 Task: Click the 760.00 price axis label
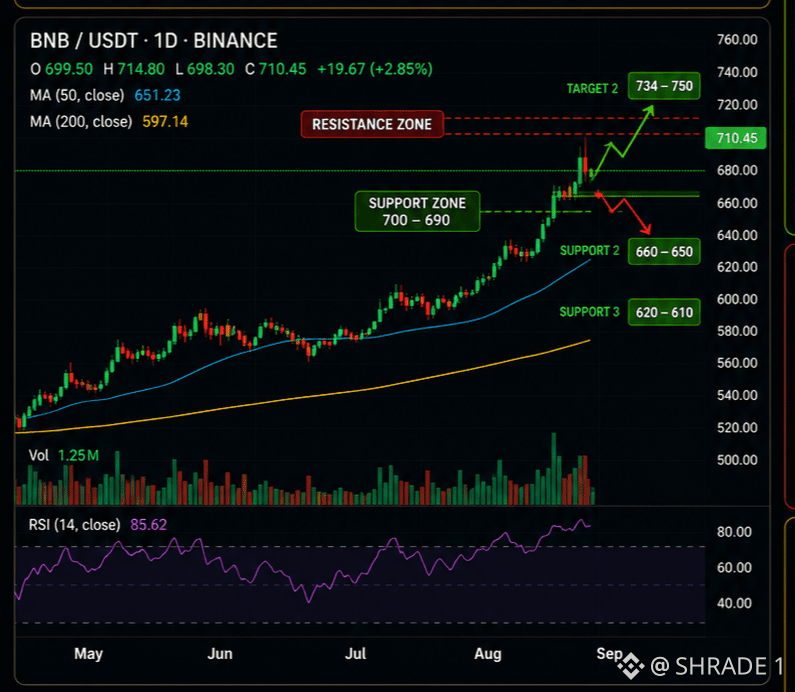[x=737, y=40]
